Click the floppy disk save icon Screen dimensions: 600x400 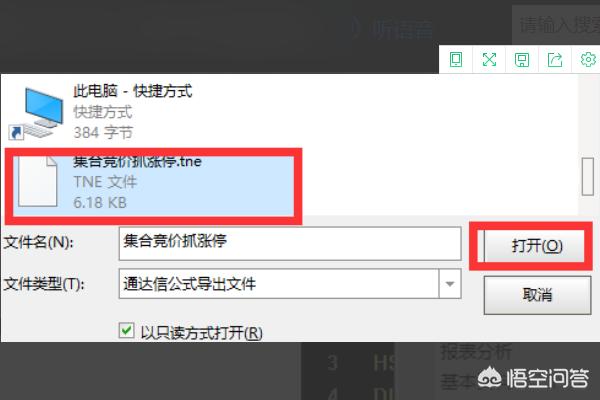click(522, 60)
